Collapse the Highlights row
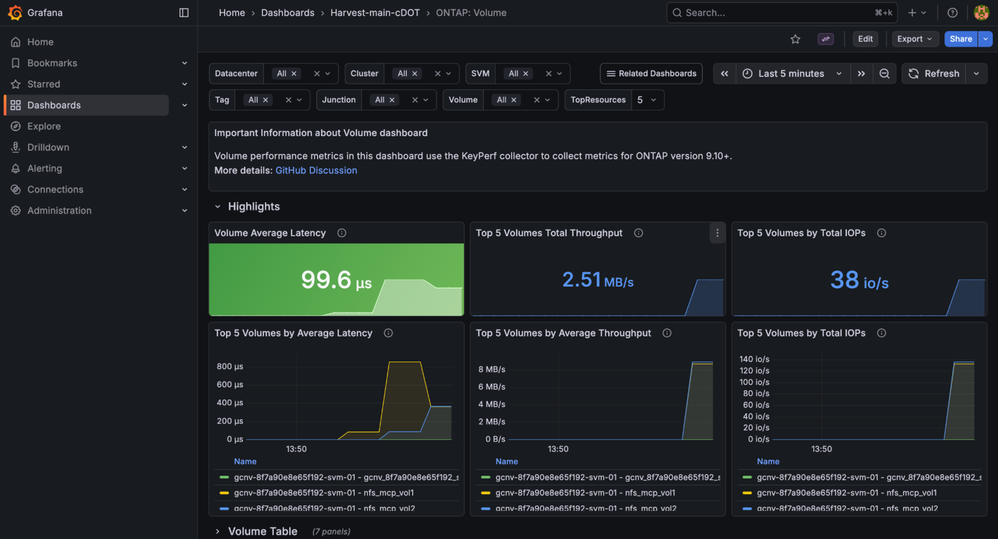 [x=218, y=207]
